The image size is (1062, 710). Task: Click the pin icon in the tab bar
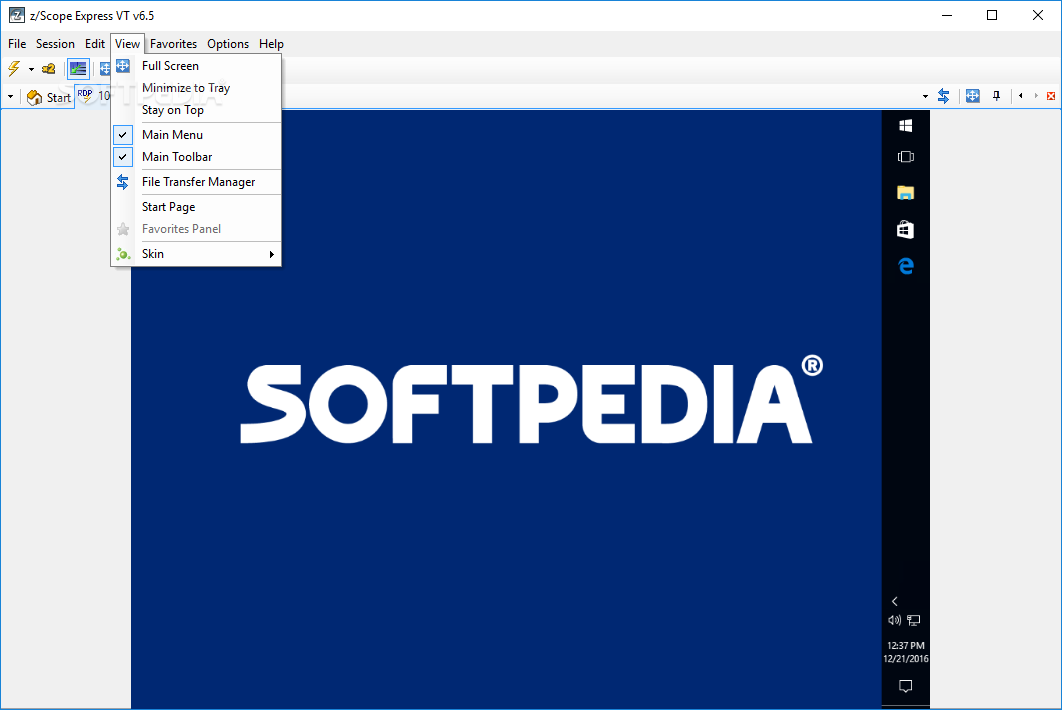click(x=996, y=96)
